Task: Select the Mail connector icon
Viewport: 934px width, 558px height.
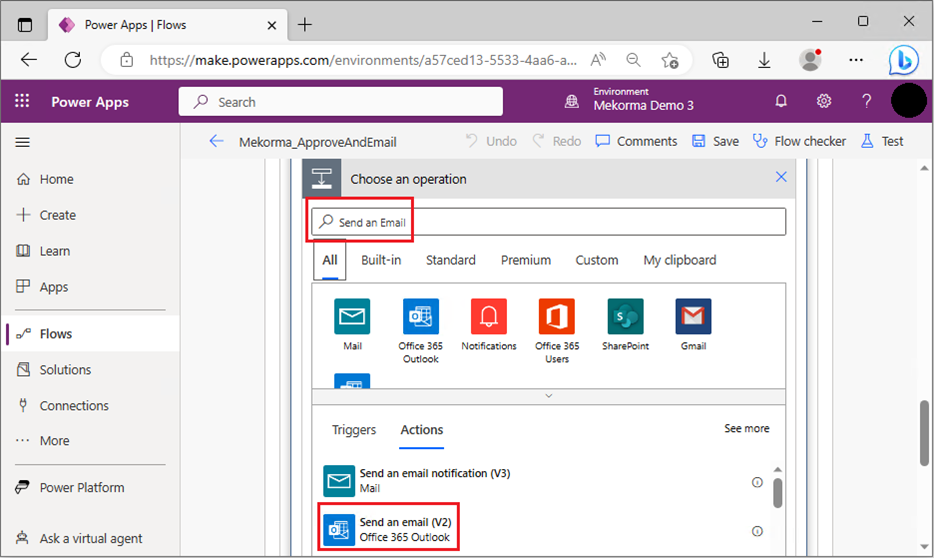Action: [352, 316]
